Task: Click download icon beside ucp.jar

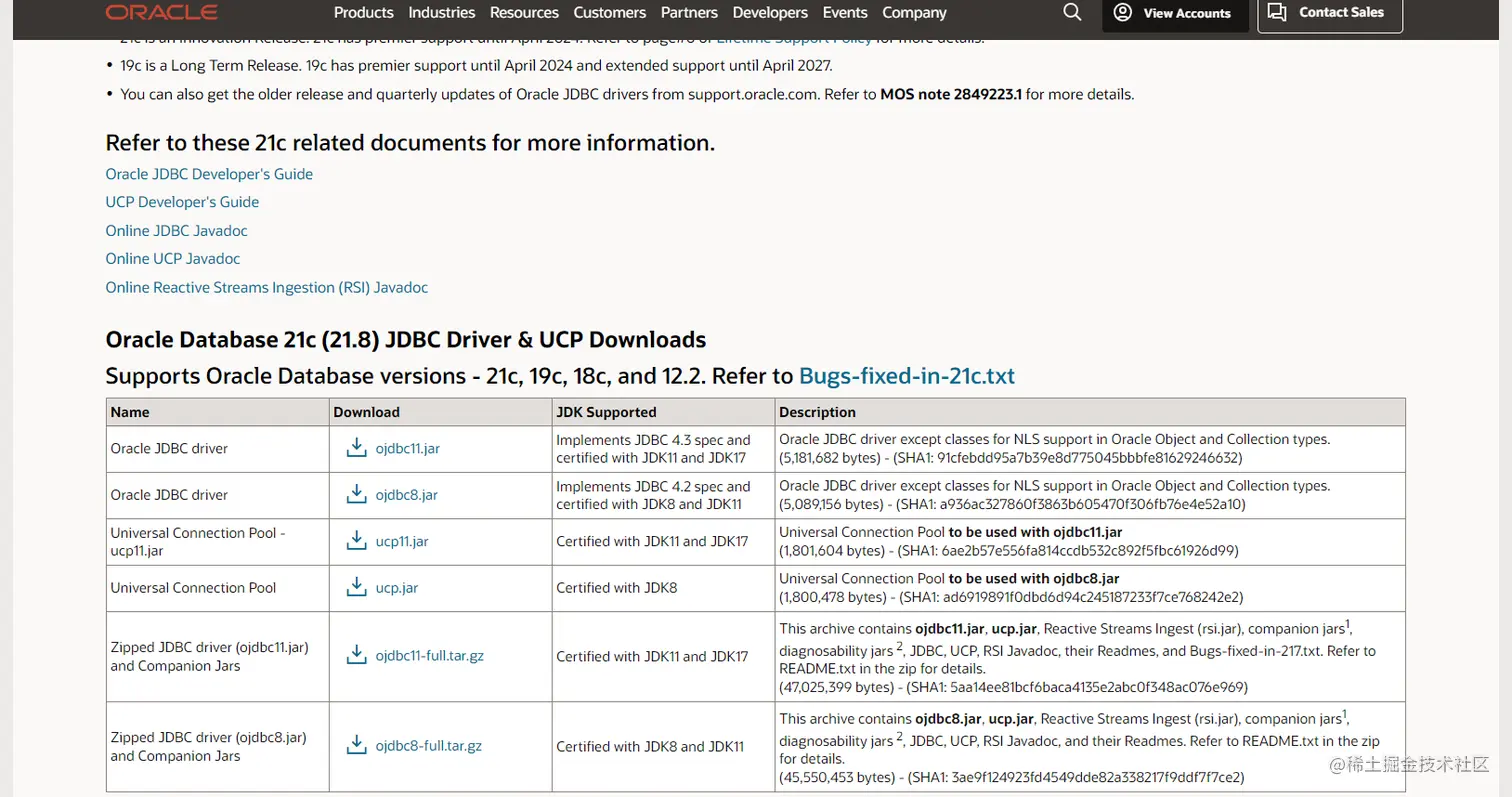Action: pyautogui.click(x=356, y=587)
